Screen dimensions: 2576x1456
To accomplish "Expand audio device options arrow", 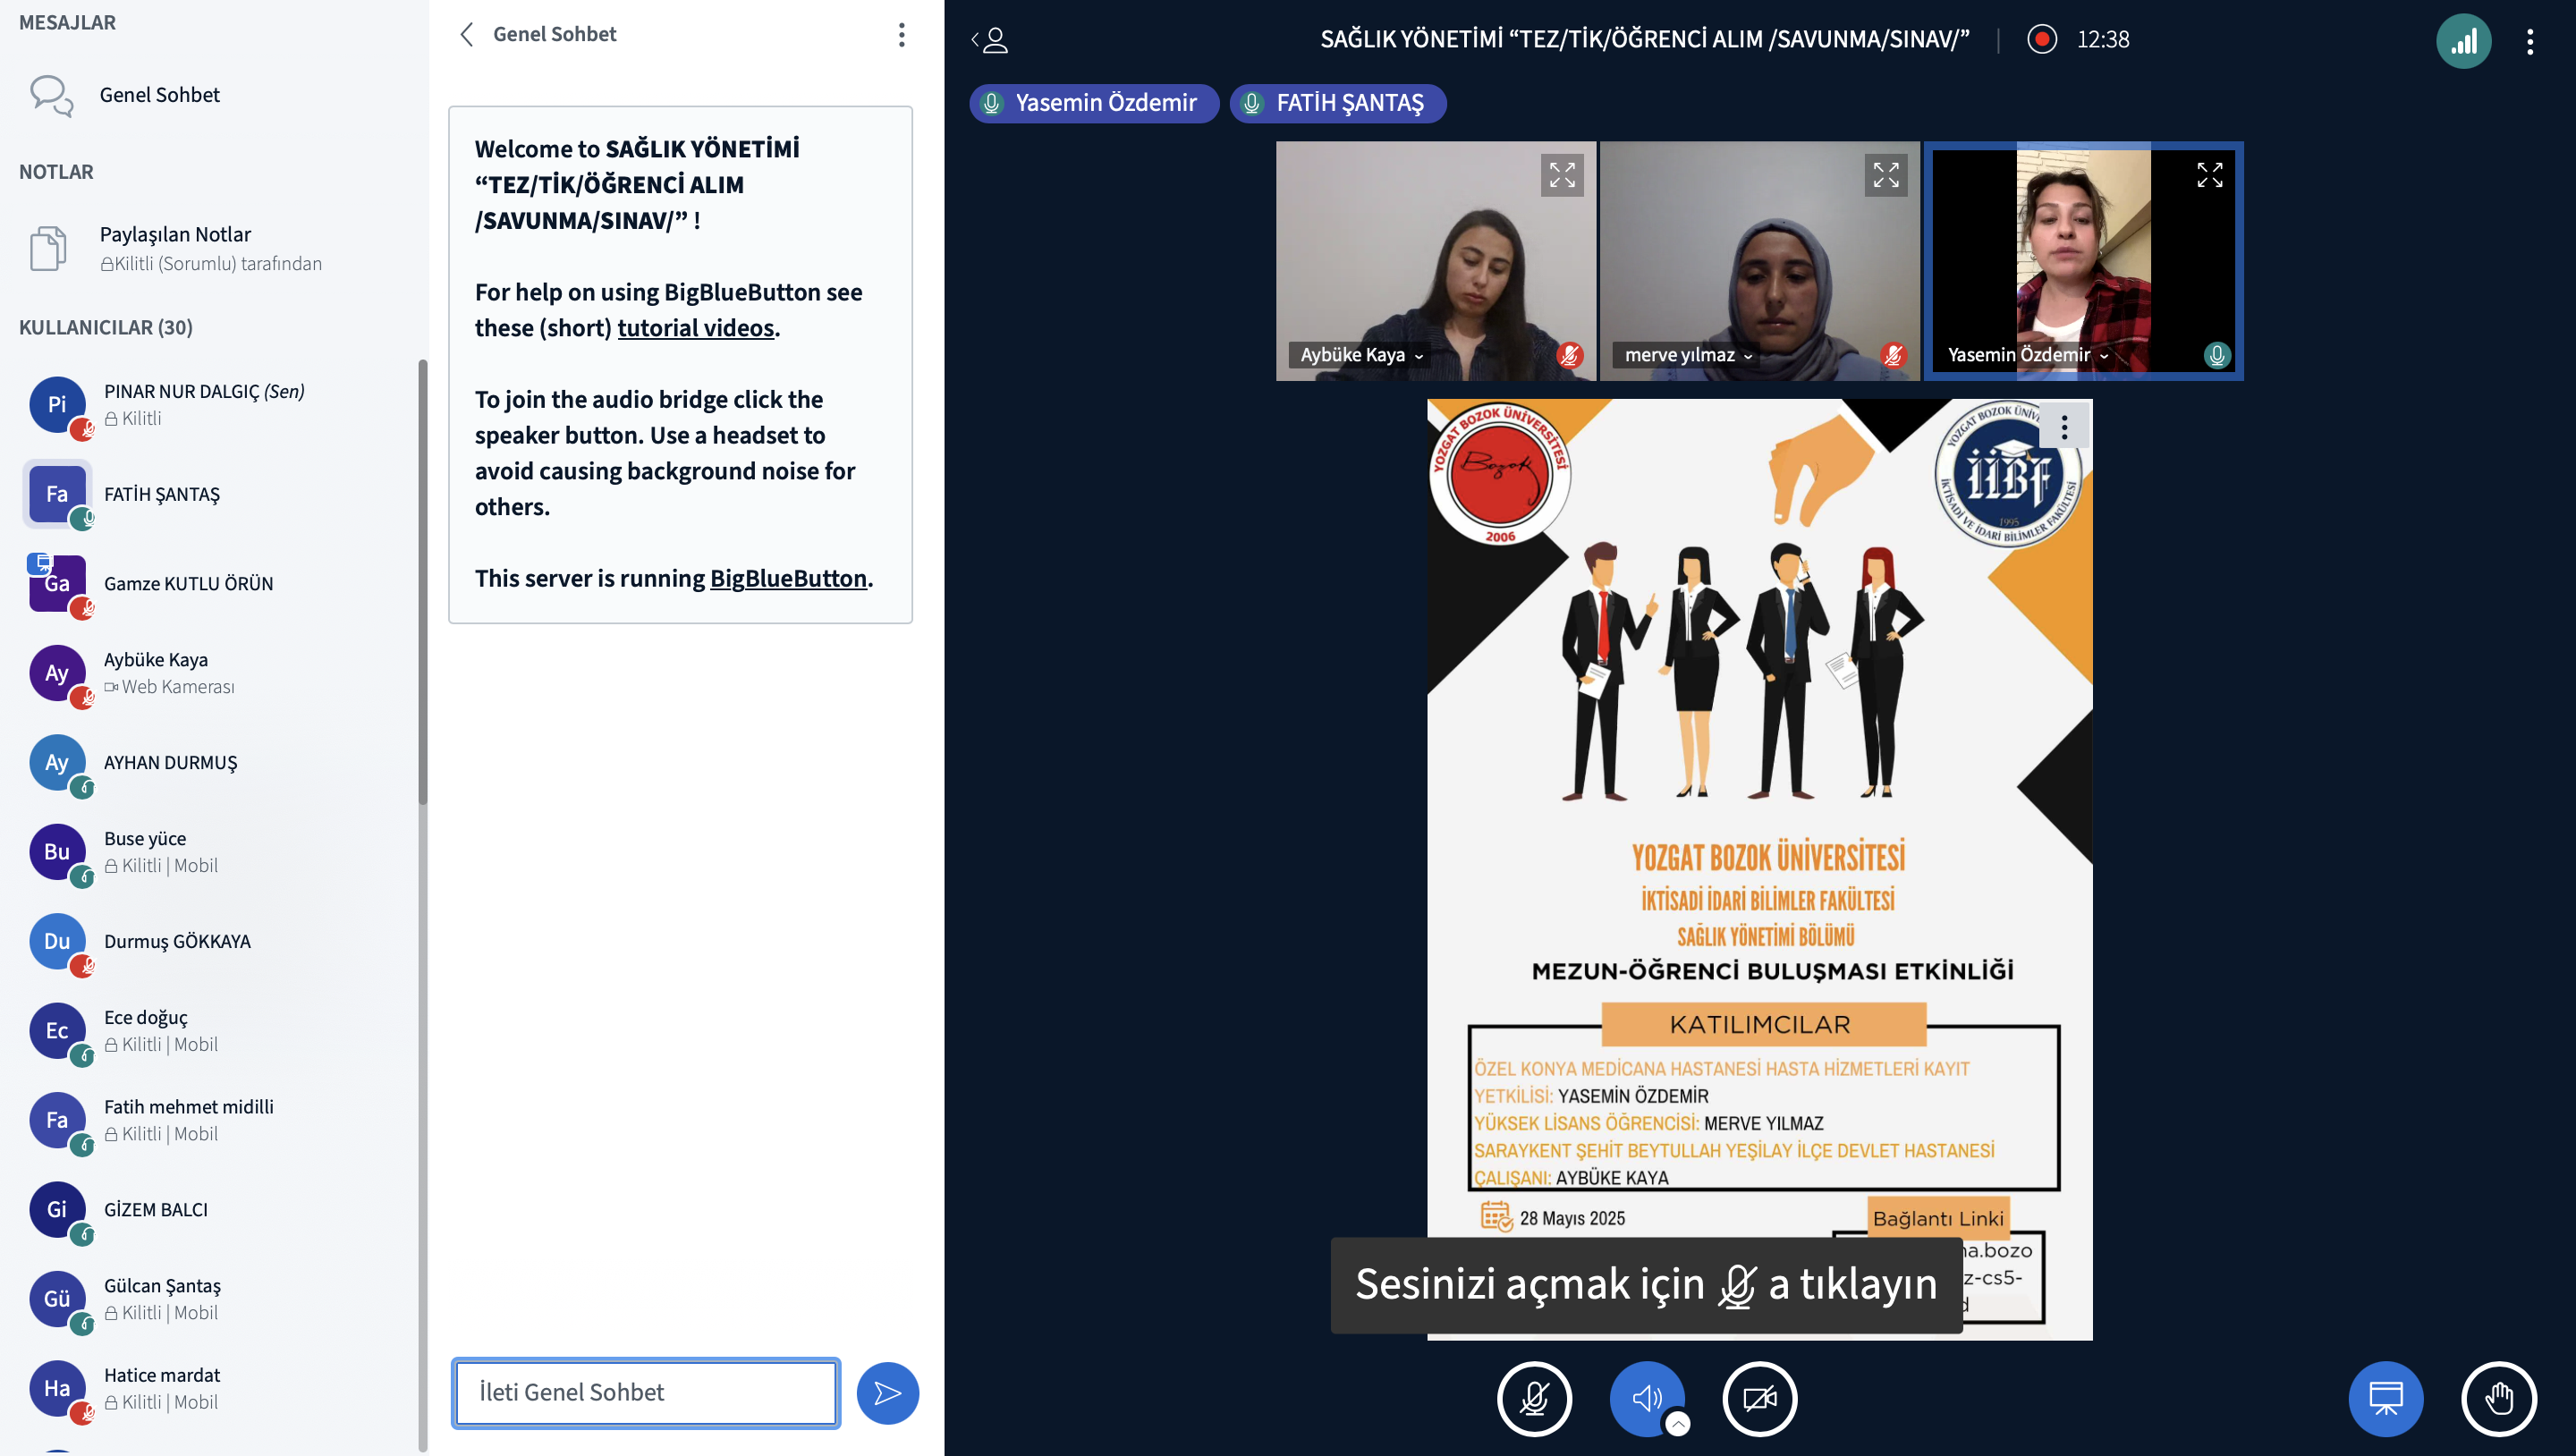I will point(1678,1424).
